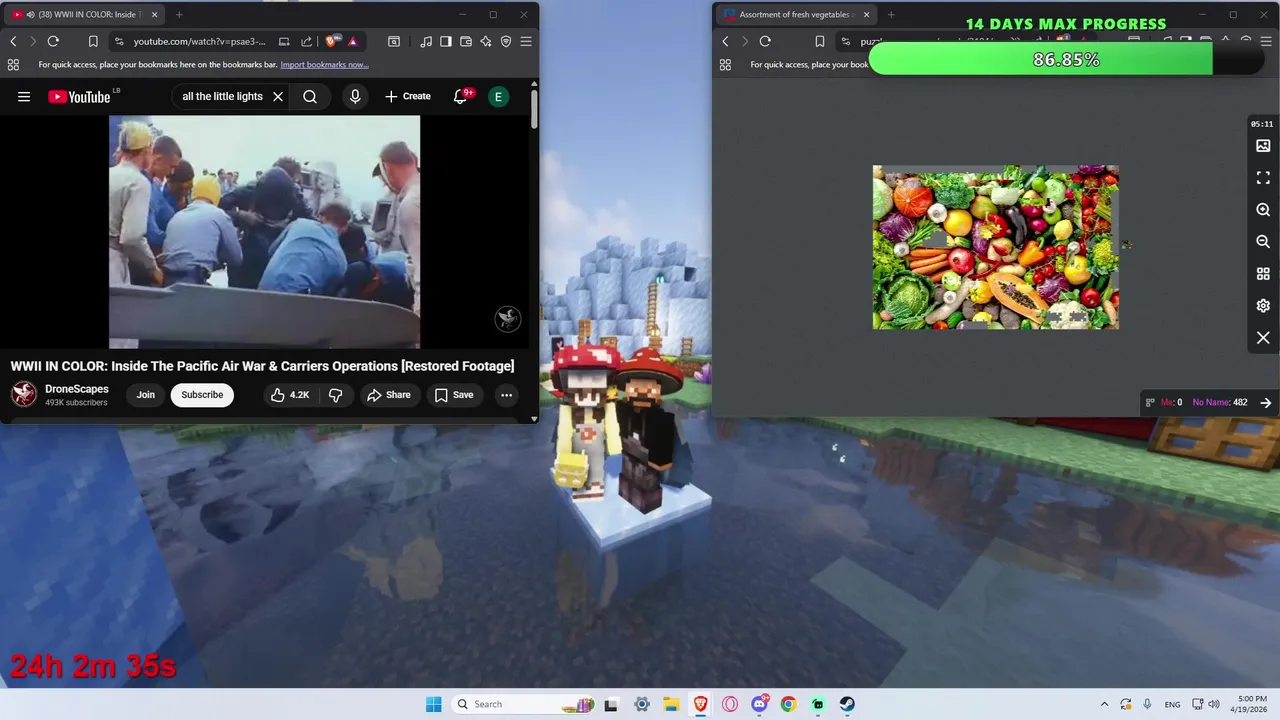Image resolution: width=1280 pixels, height=720 pixels.
Task: Bookmark the puzzle page
Action: point(820,41)
